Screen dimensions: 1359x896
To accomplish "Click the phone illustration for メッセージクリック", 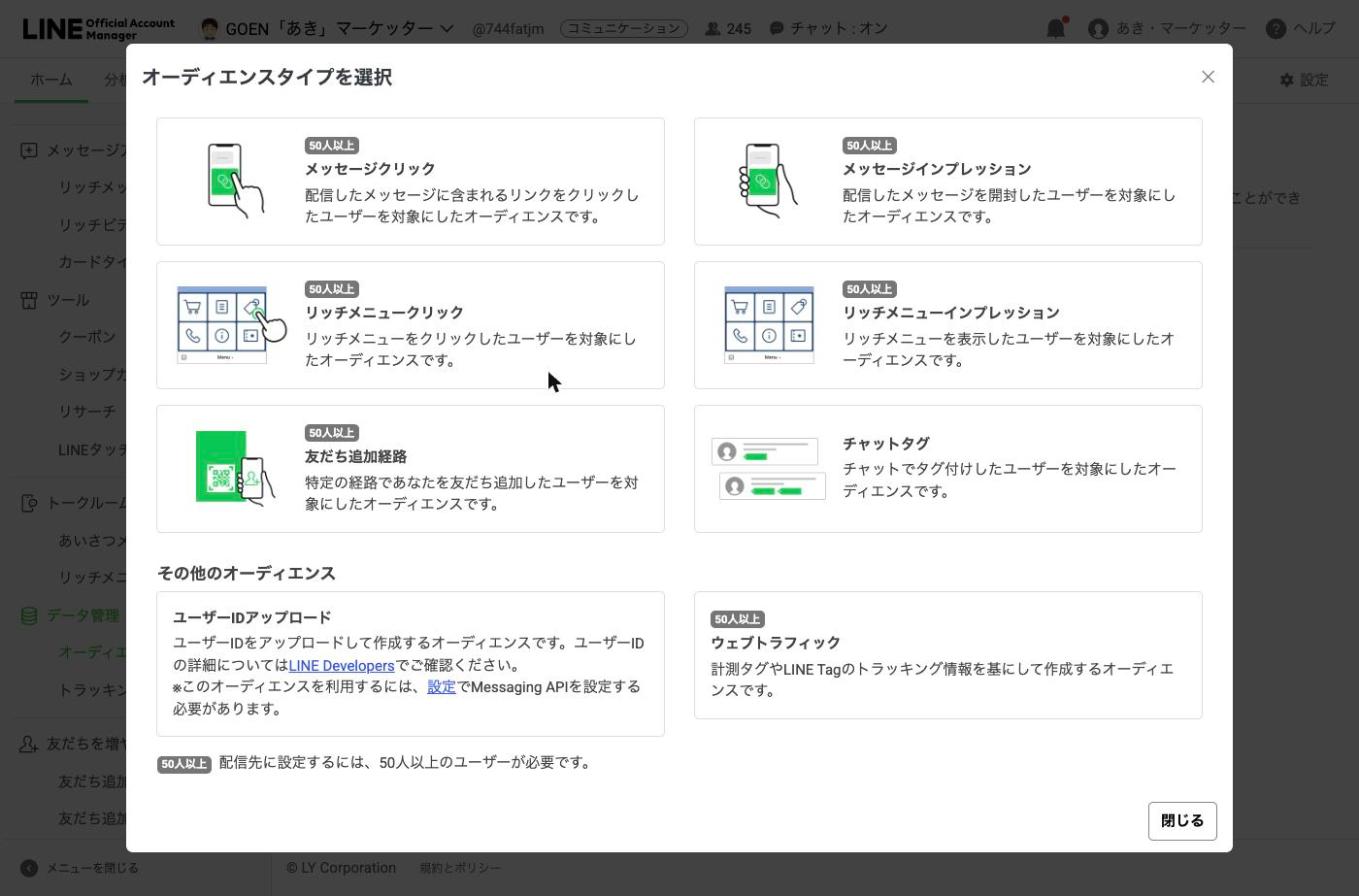I will (236, 180).
